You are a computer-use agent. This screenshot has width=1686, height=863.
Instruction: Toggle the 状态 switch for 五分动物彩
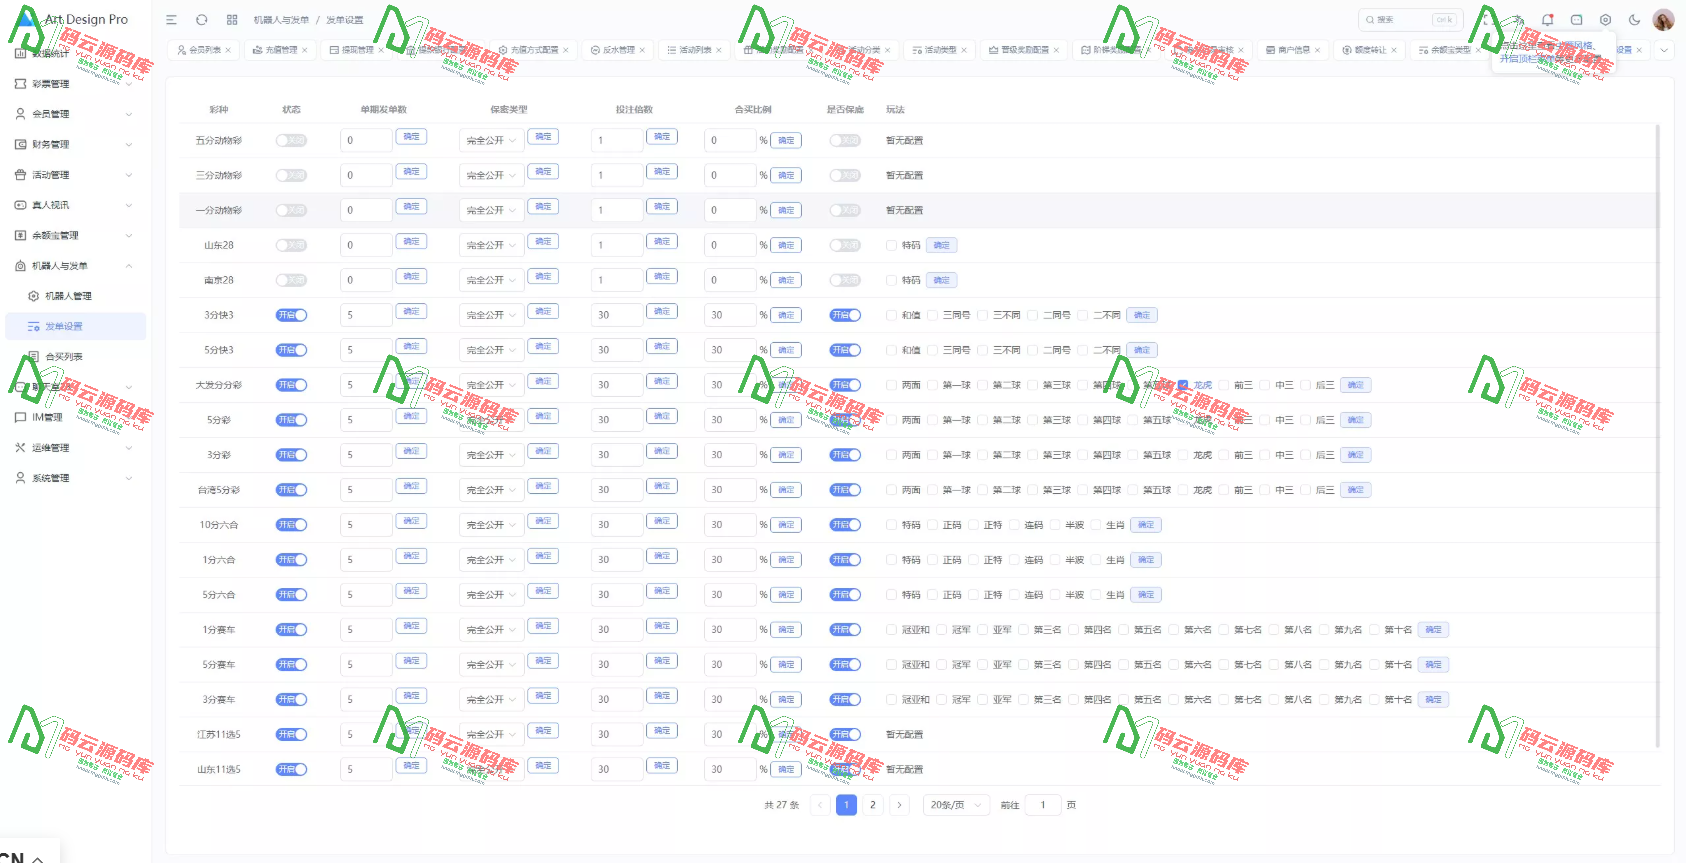291,141
